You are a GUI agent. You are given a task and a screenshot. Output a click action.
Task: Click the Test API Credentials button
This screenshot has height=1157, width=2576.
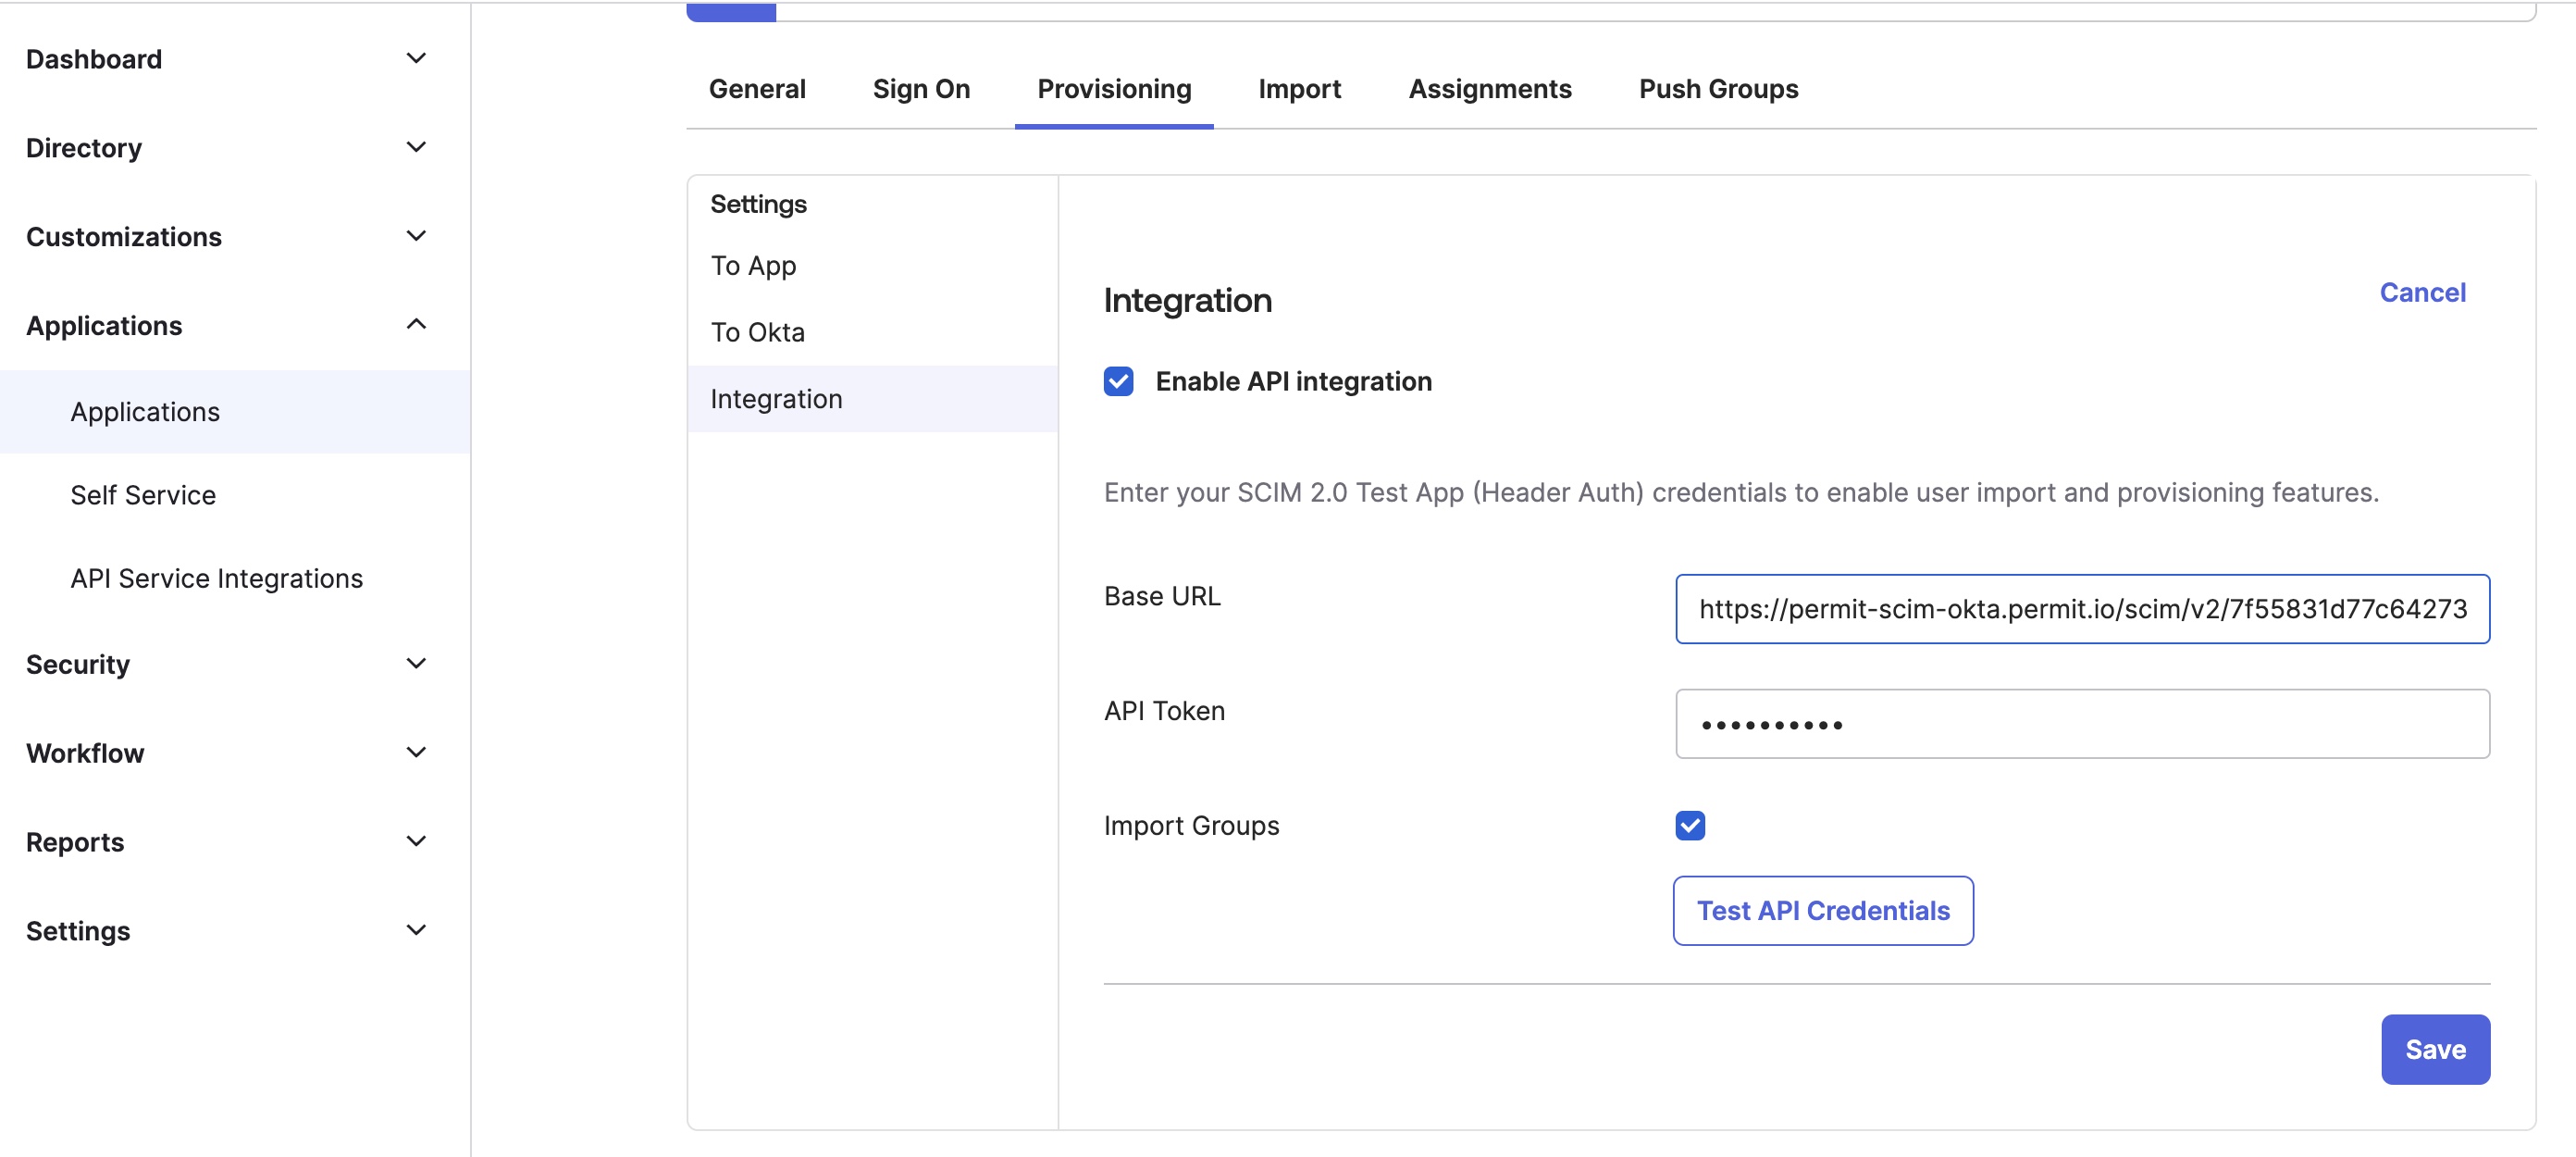click(1822, 910)
